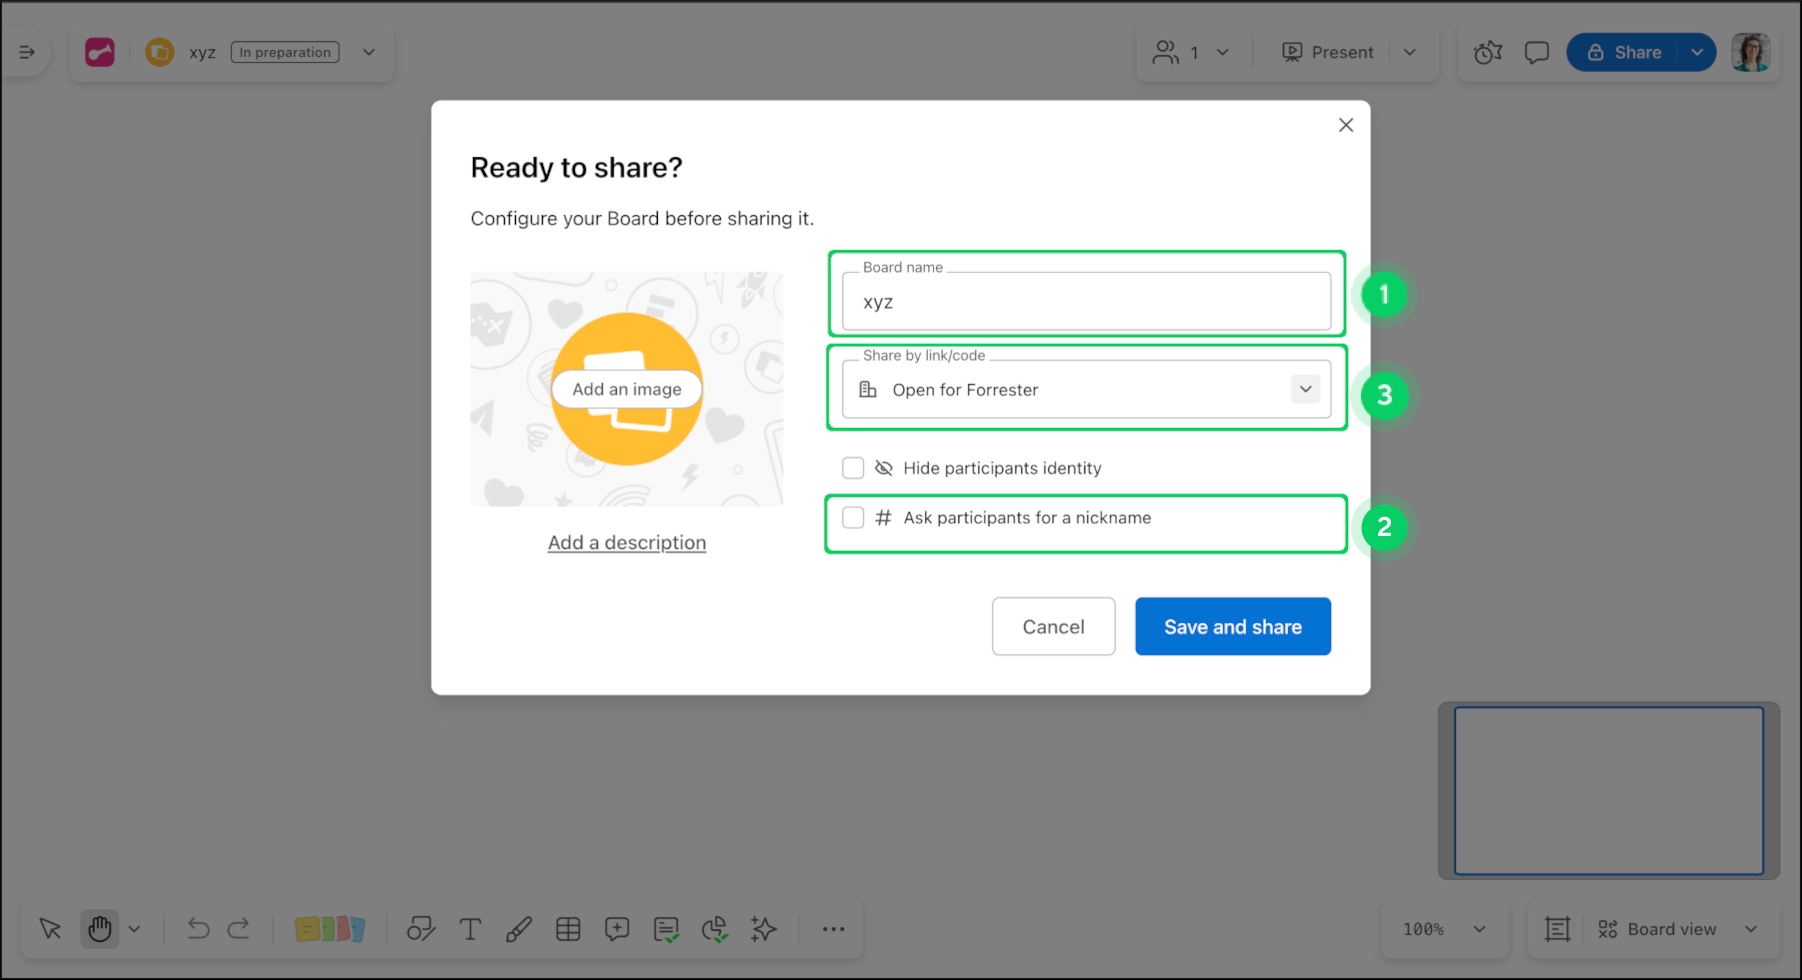Select the hand pan tool

click(x=100, y=929)
